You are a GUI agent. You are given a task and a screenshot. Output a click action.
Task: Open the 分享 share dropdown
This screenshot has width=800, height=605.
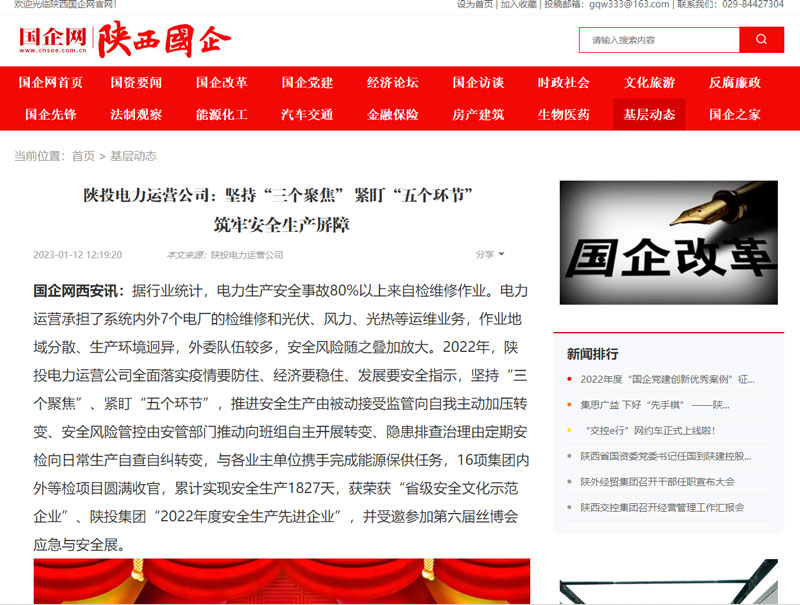(x=489, y=254)
